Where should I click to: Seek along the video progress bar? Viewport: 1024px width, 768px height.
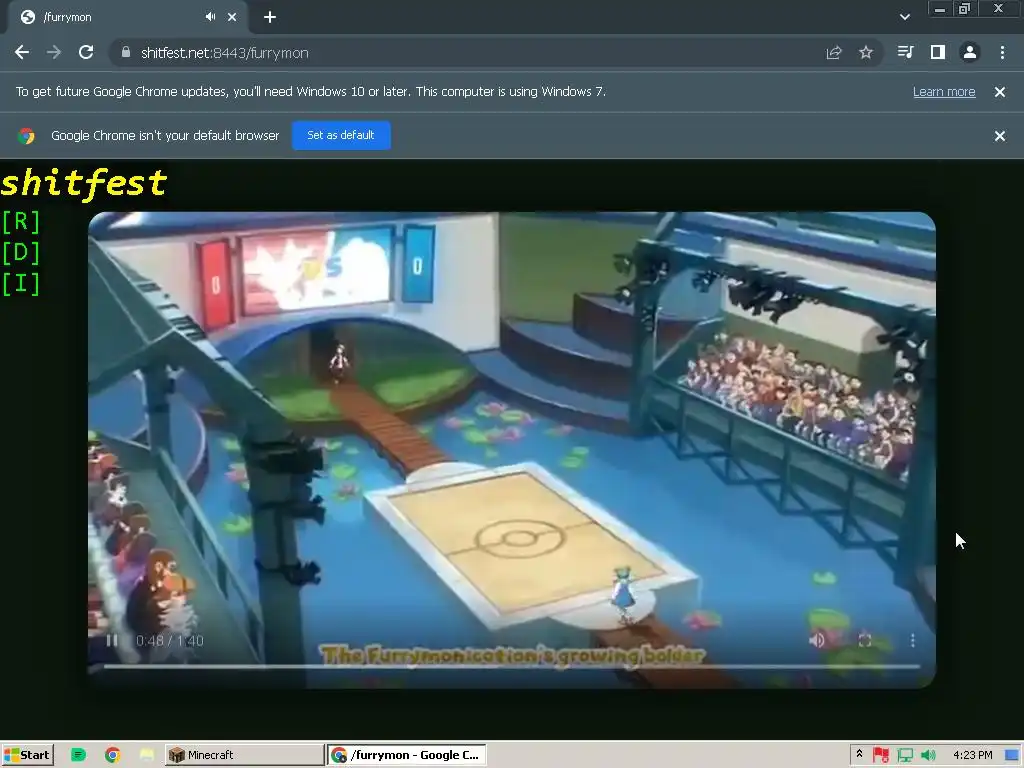pos(512,666)
